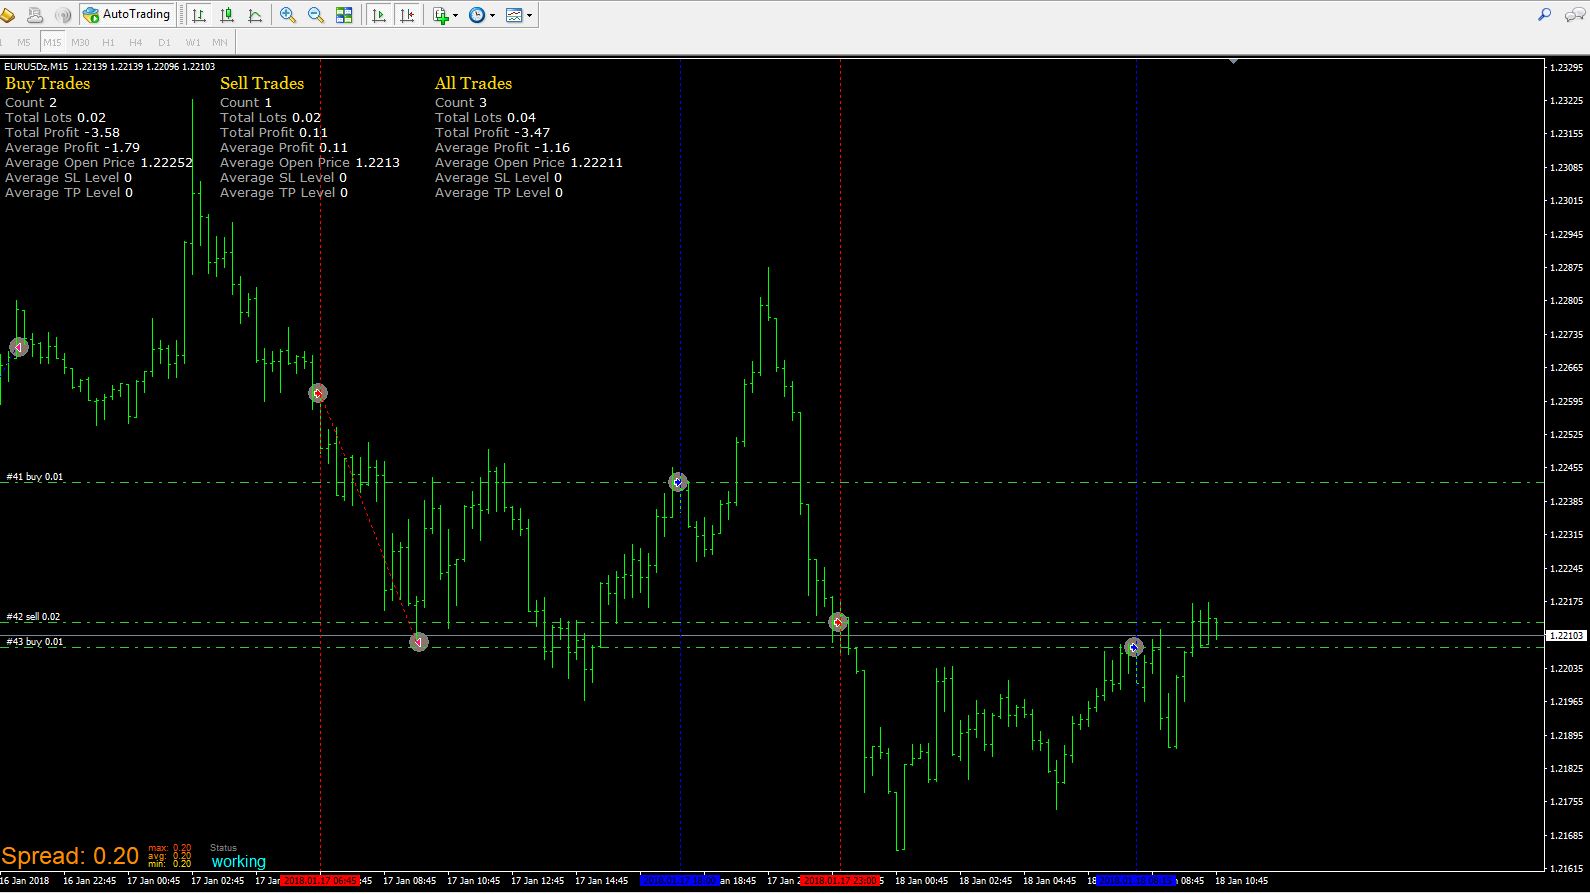Click All Trades Total Profit -3.47

pyautogui.click(x=492, y=132)
